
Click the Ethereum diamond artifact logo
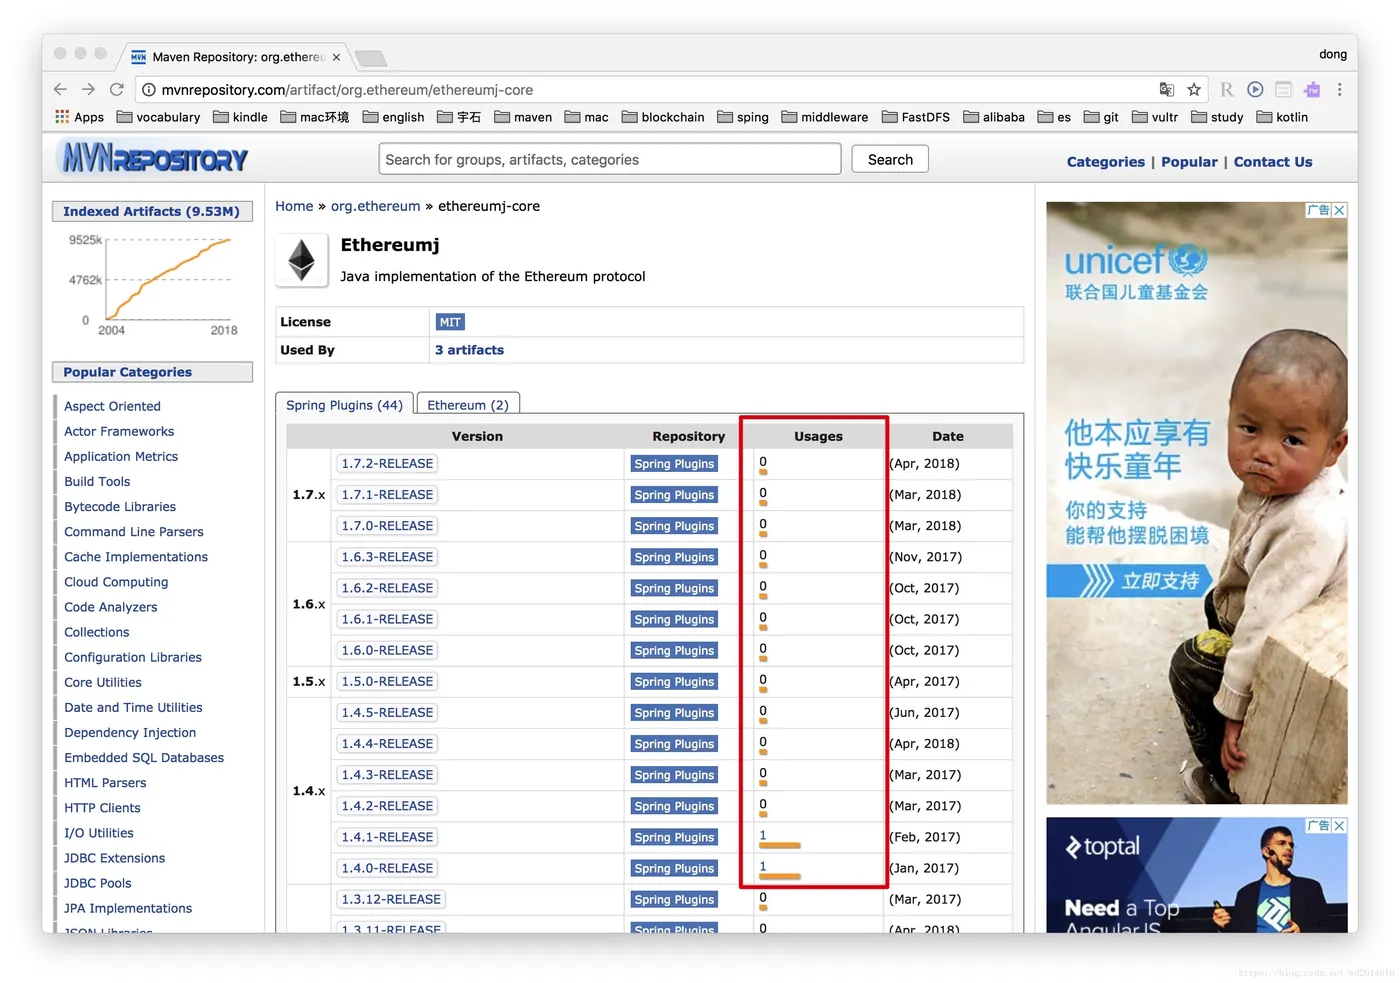302,261
